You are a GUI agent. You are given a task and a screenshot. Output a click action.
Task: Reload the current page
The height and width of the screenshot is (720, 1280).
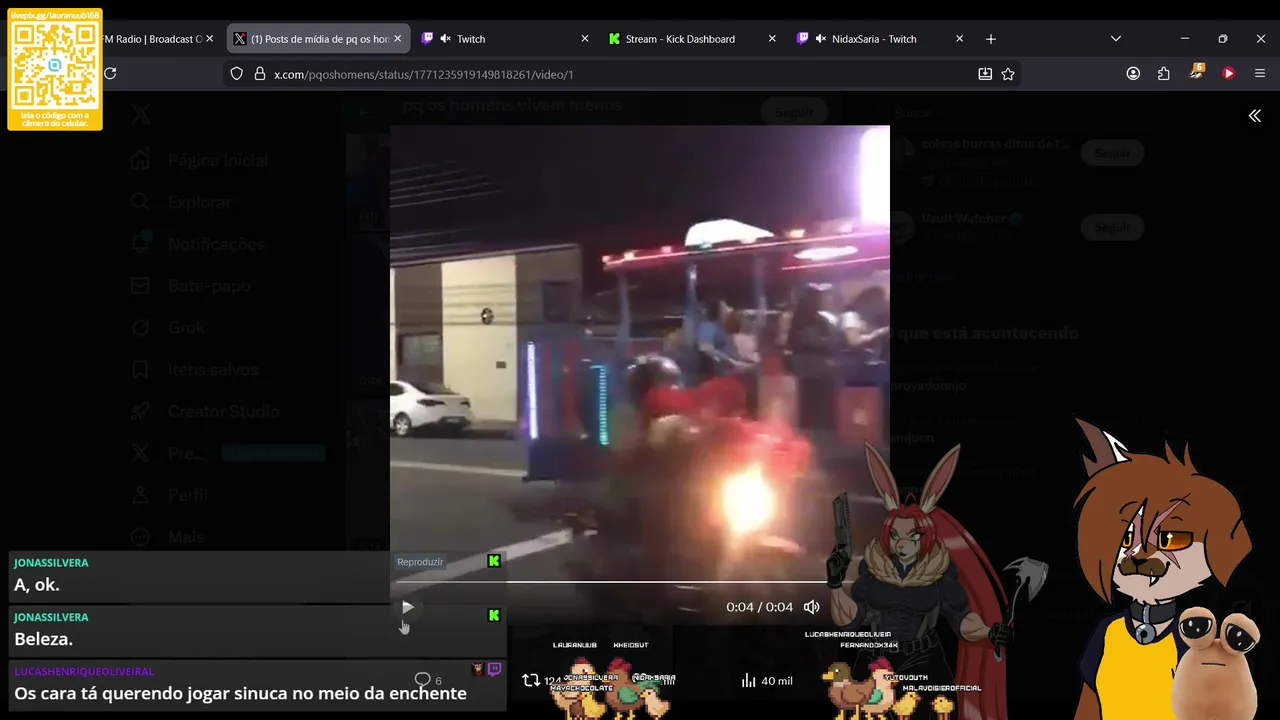click(110, 73)
